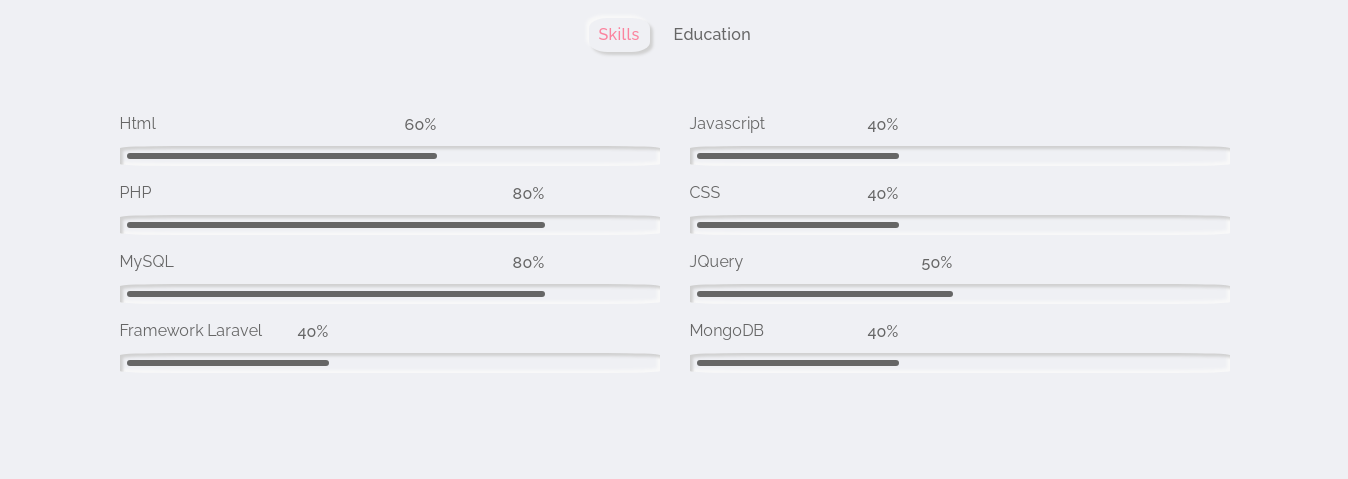Click the MySQL progress bar
The image size is (1348, 479).
point(390,294)
